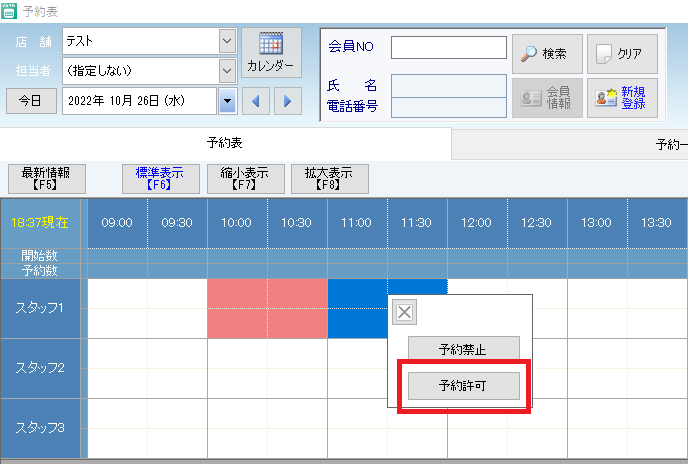Refresh with 最新情報 F5 button

46,178
